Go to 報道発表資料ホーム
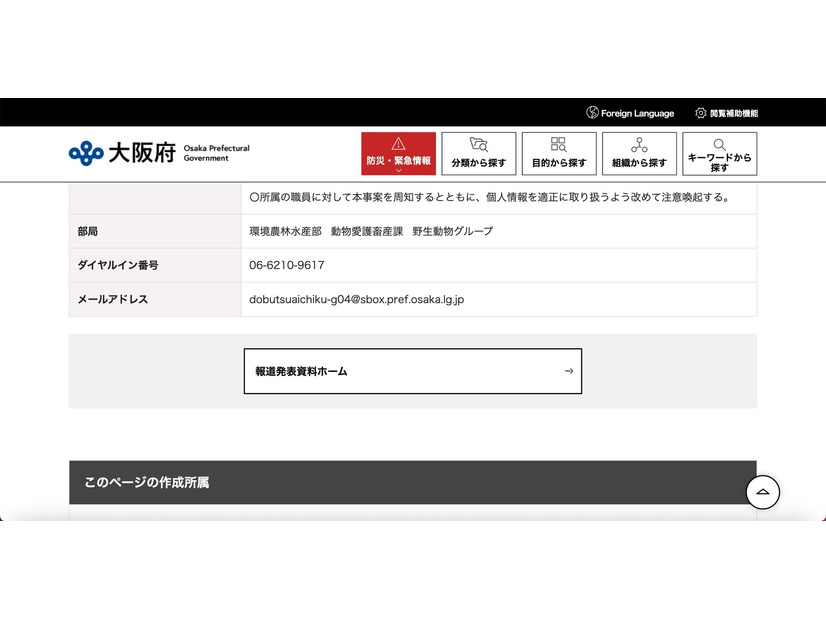The width and height of the screenshot is (826, 620). (x=302, y=371)
